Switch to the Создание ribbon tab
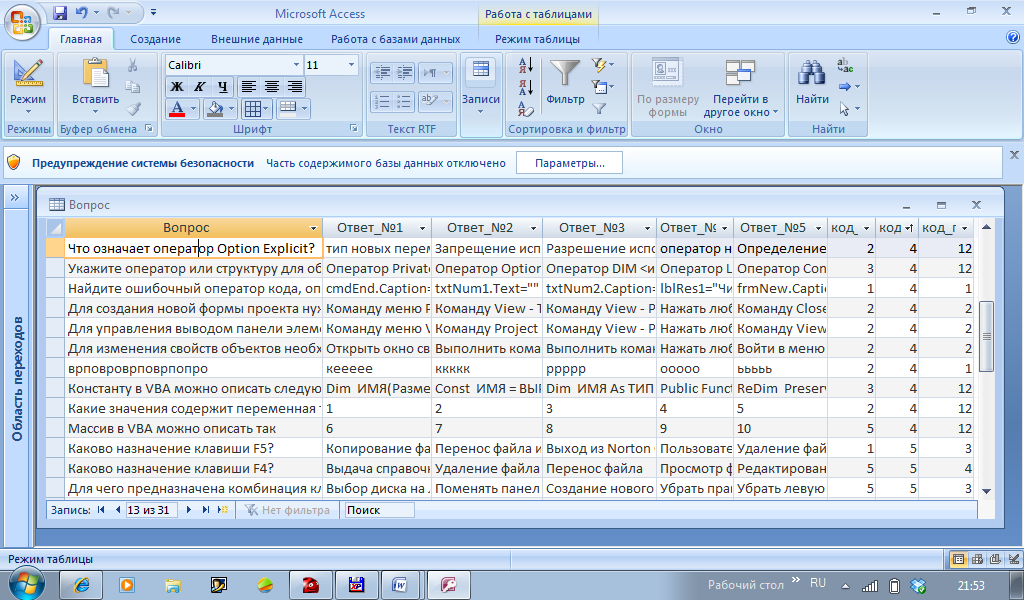The height and width of the screenshot is (600, 1024). tap(155, 39)
